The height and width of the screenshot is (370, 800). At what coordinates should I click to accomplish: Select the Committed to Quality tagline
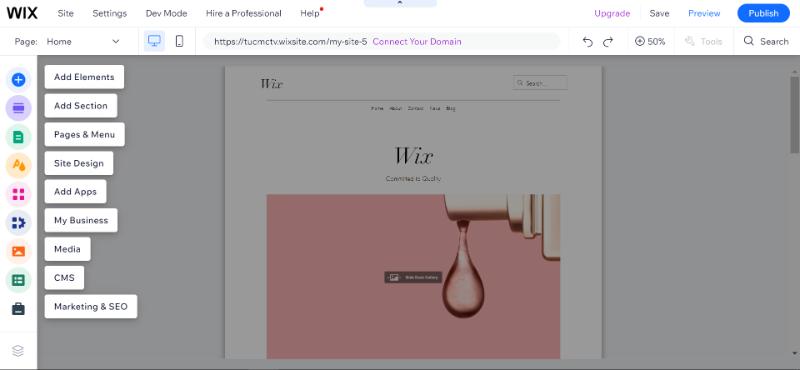(413, 179)
